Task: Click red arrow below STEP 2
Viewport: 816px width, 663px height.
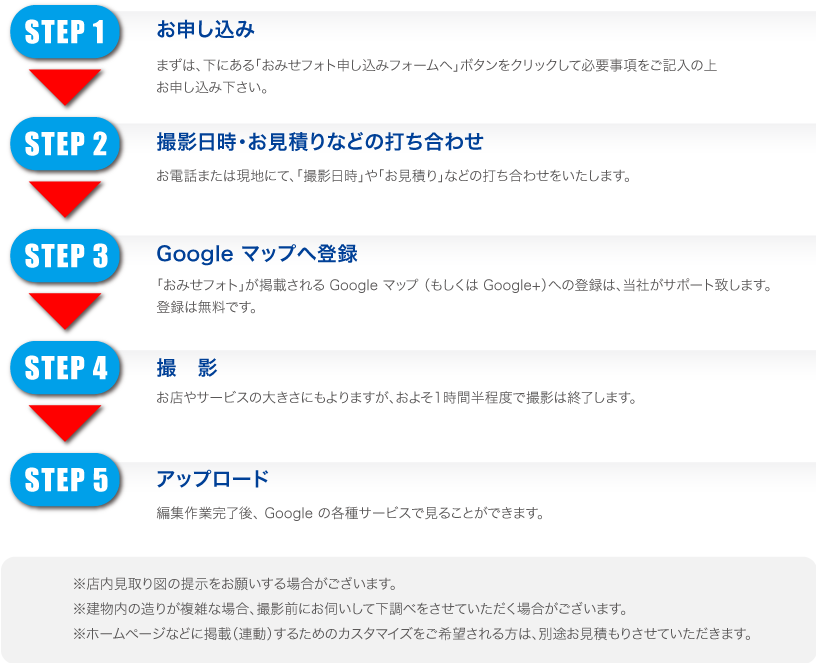Action: 65,199
